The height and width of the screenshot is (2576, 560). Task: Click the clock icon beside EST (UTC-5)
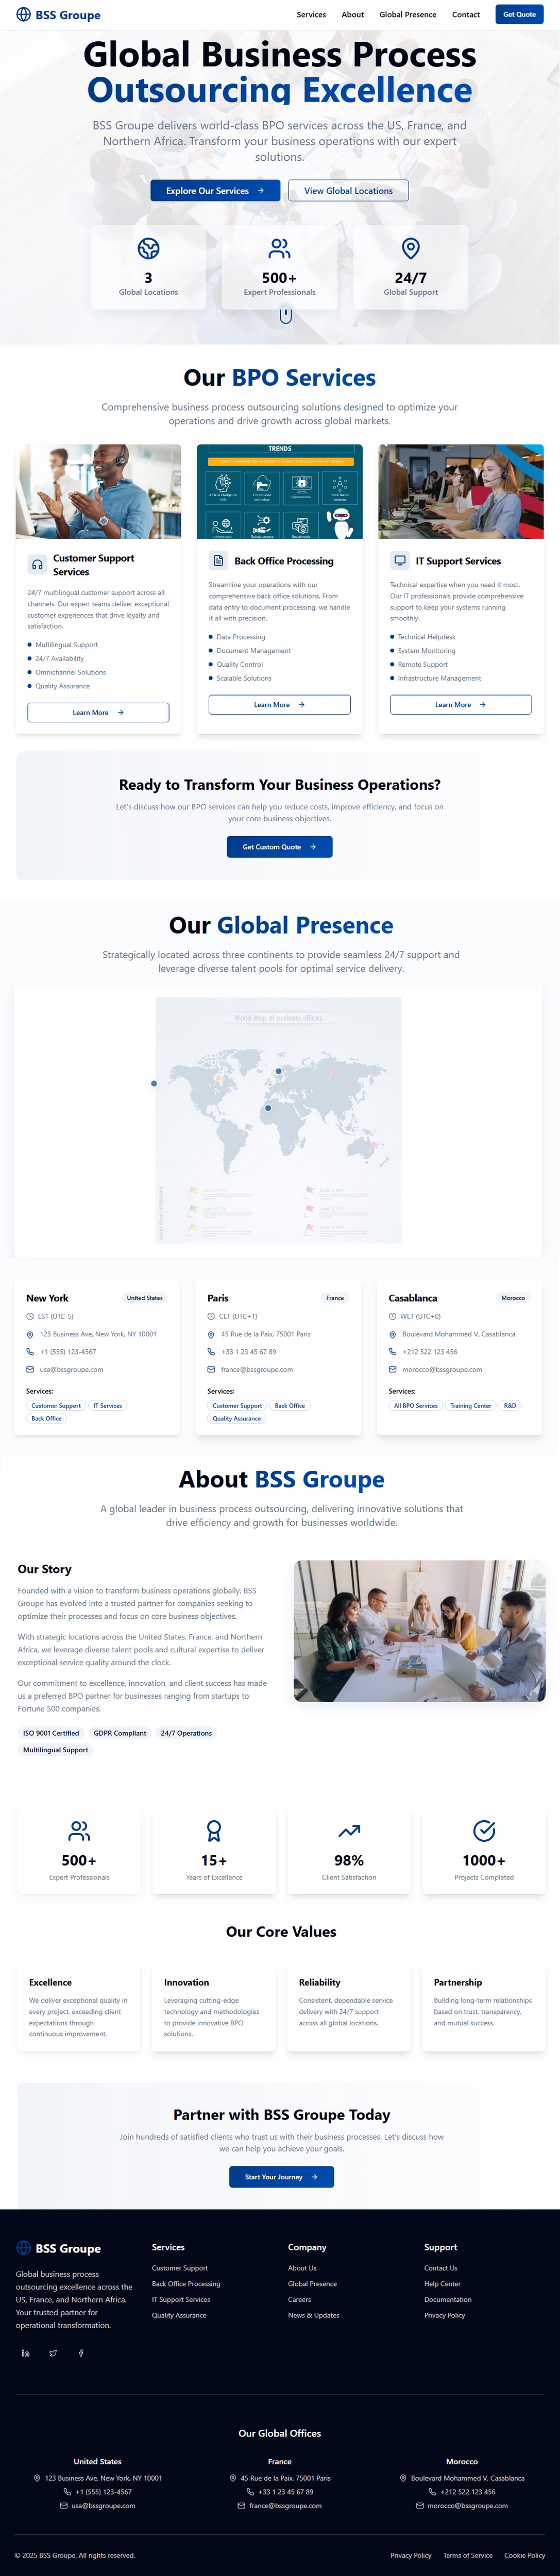[30, 1317]
